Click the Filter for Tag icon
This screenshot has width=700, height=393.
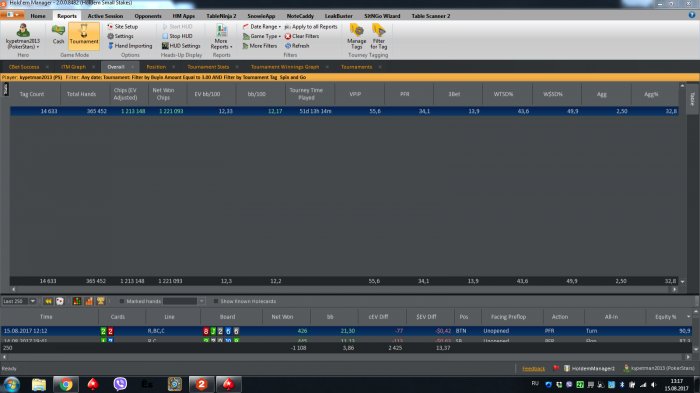coord(379,37)
